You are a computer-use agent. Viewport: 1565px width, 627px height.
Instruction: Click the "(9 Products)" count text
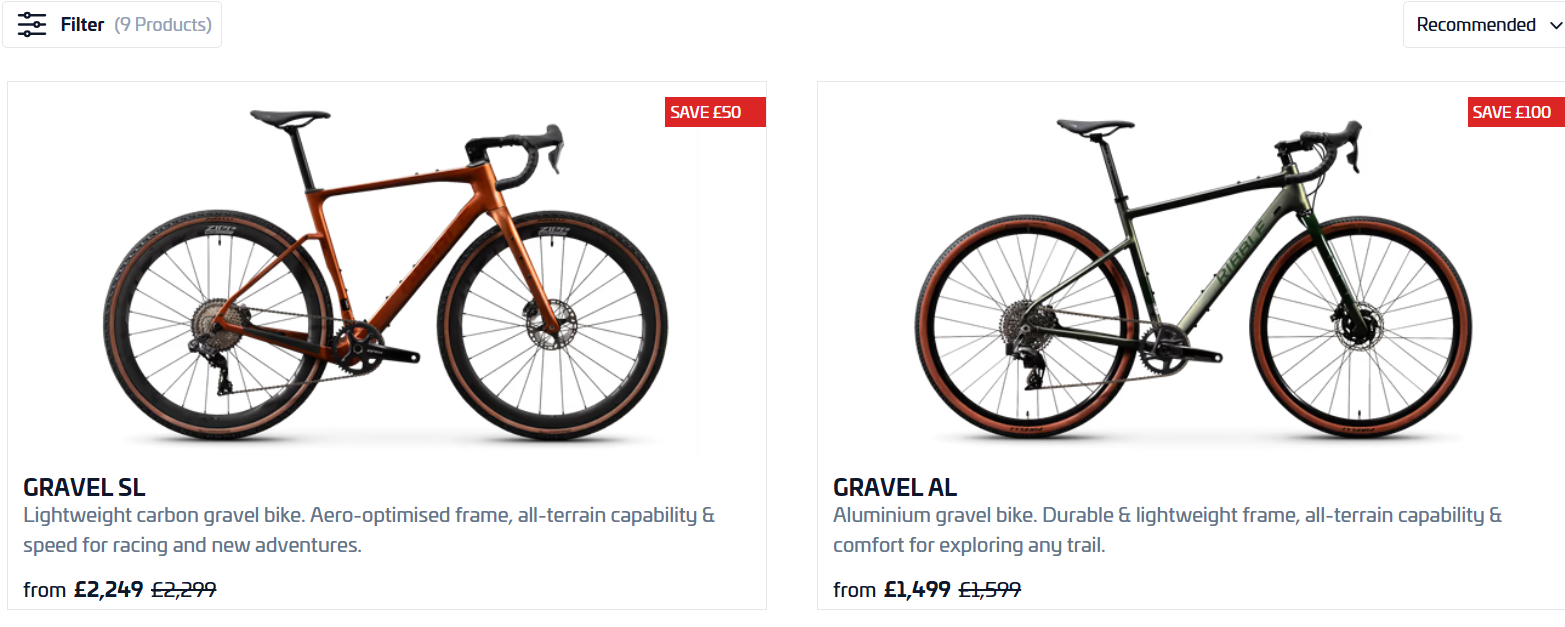tap(163, 25)
